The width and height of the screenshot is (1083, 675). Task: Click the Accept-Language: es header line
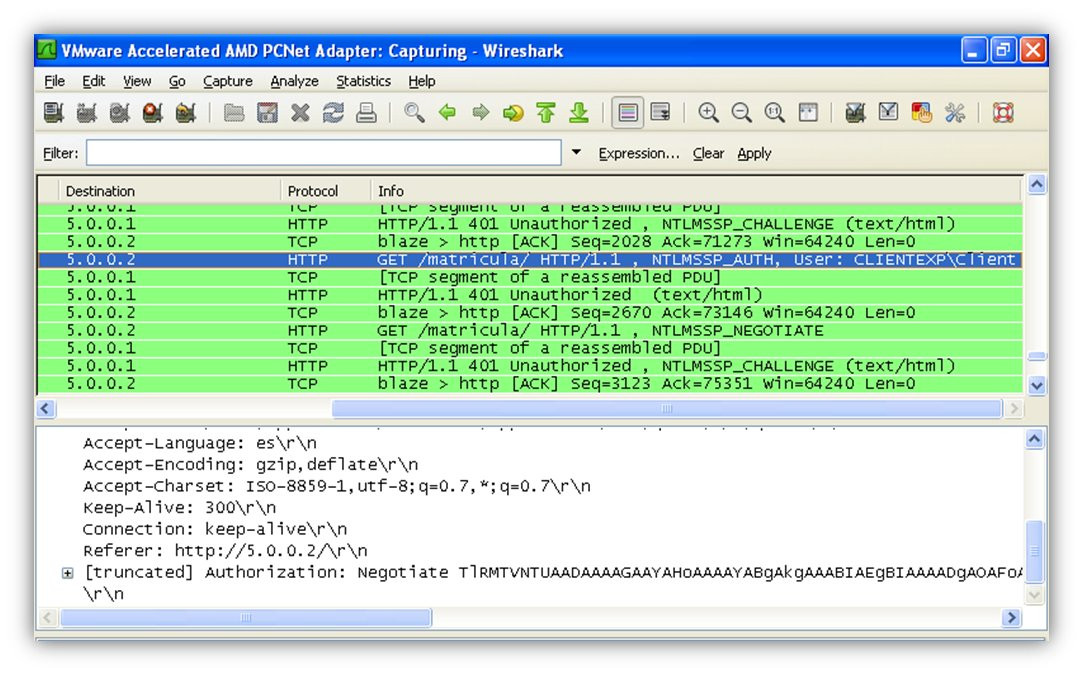pyautogui.click(x=200, y=443)
